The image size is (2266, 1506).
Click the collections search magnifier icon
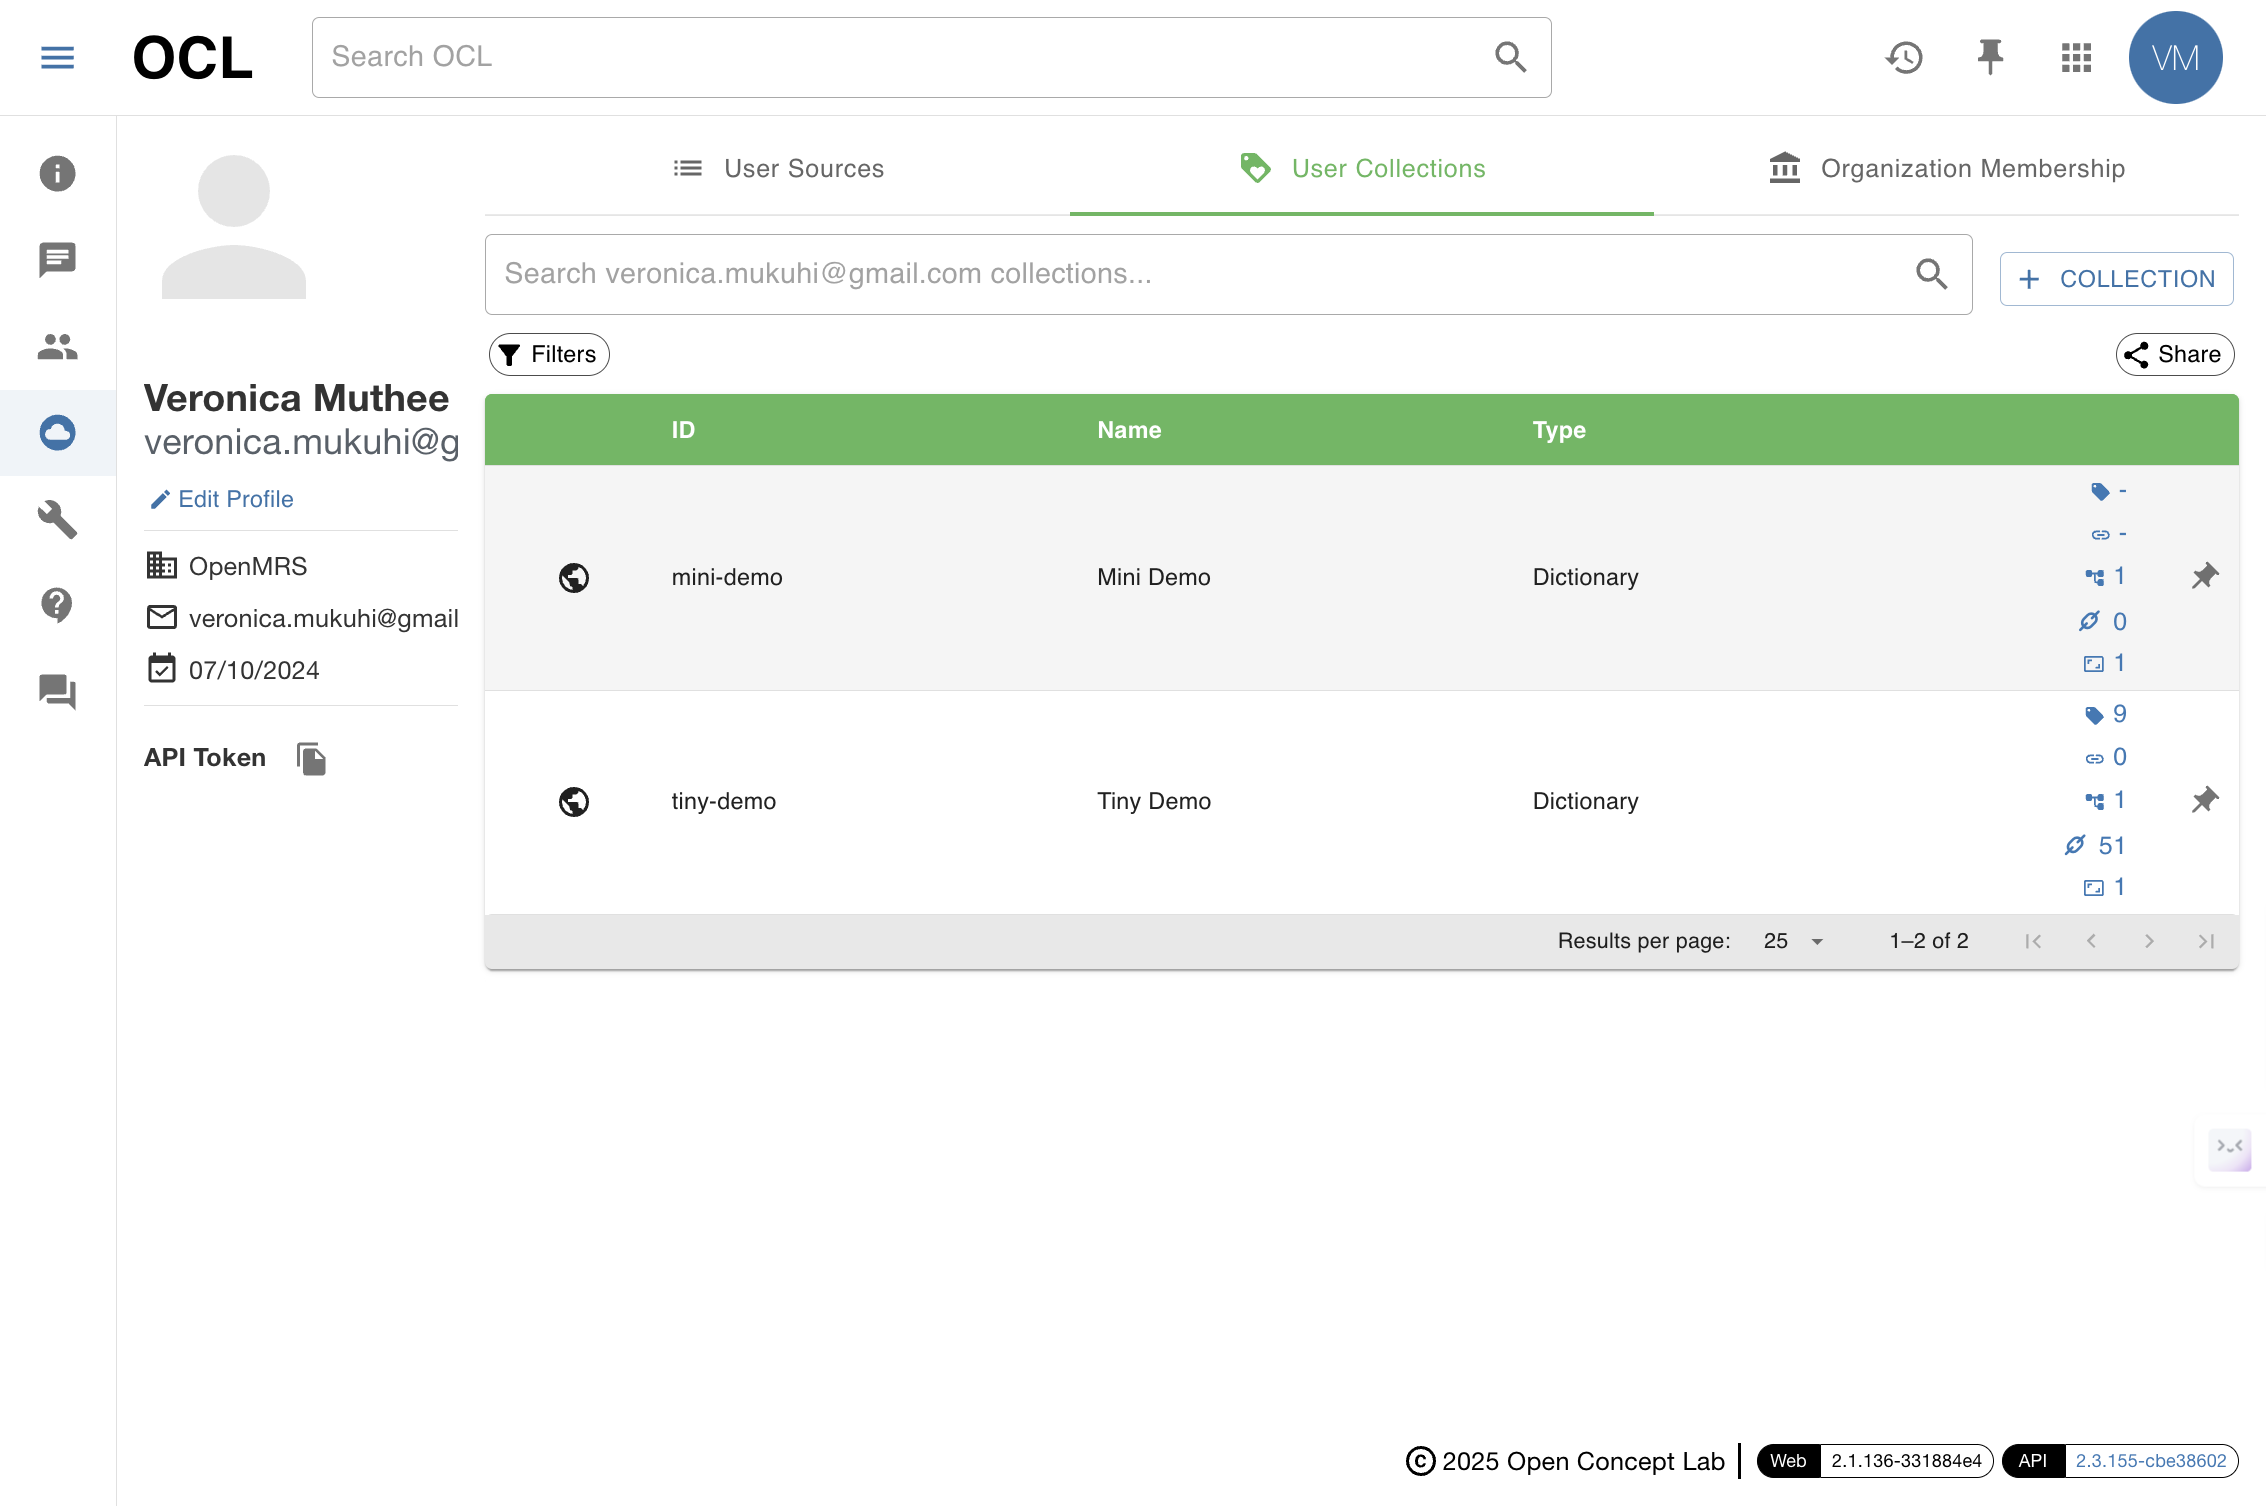pos(1931,274)
